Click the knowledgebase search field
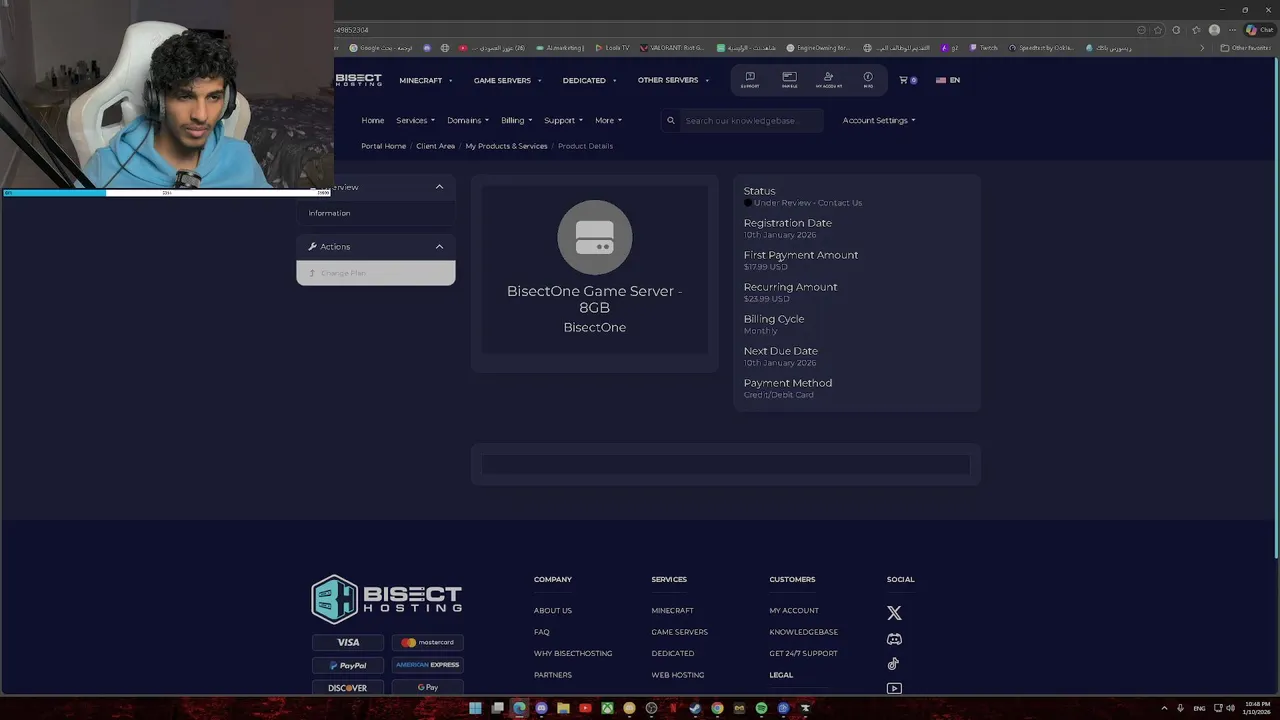 752,121
